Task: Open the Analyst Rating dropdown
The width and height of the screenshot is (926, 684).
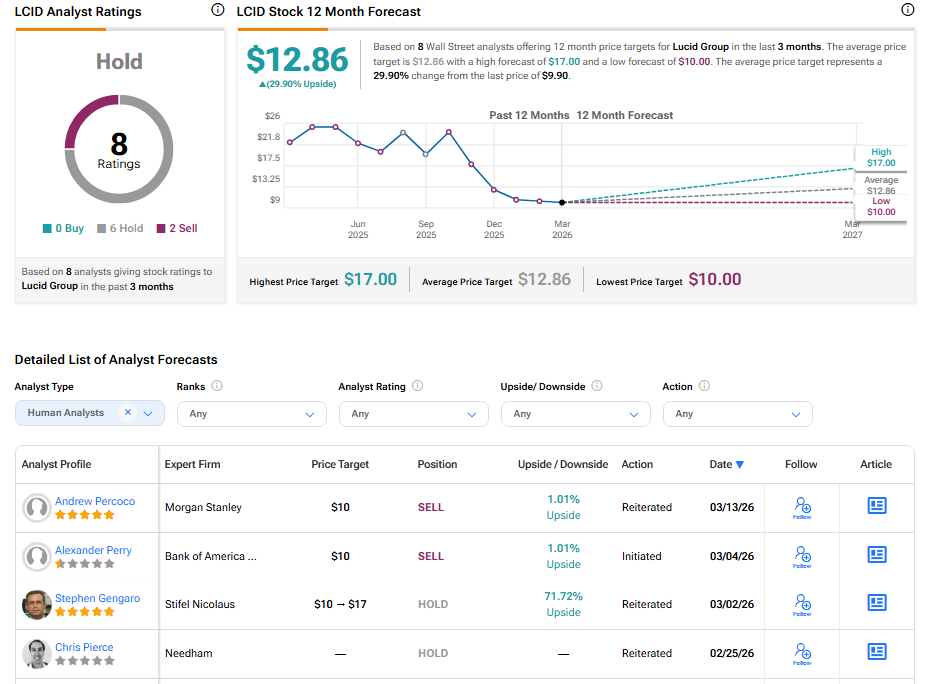Action: [x=413, y=414]
